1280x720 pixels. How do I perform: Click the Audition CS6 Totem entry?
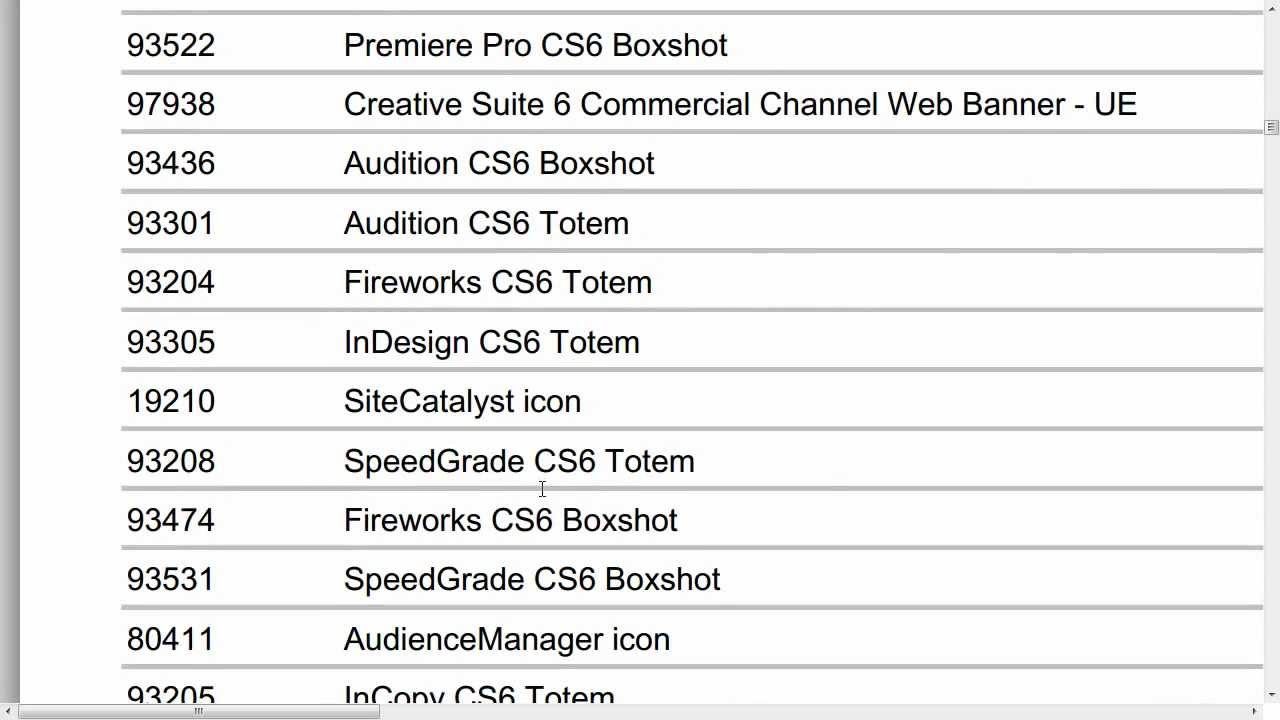coord(486,223)
